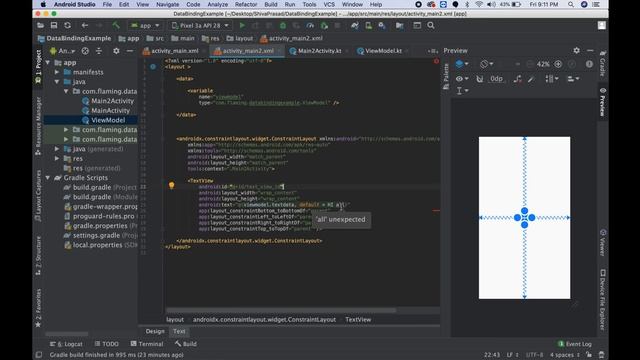Open Preview panel settings gear
This screenshot has width=640, height=360.
[576, 51]
